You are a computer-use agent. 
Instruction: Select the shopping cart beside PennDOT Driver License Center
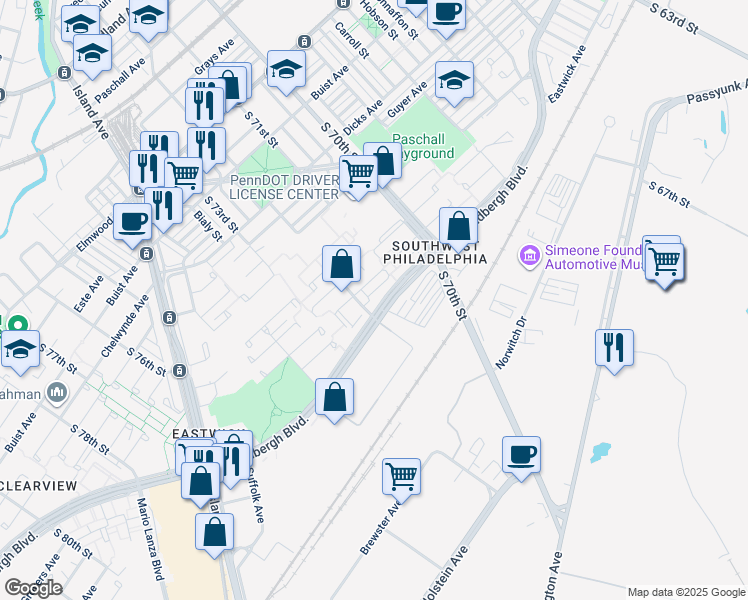pyautogui.click(x=358, y=175)
